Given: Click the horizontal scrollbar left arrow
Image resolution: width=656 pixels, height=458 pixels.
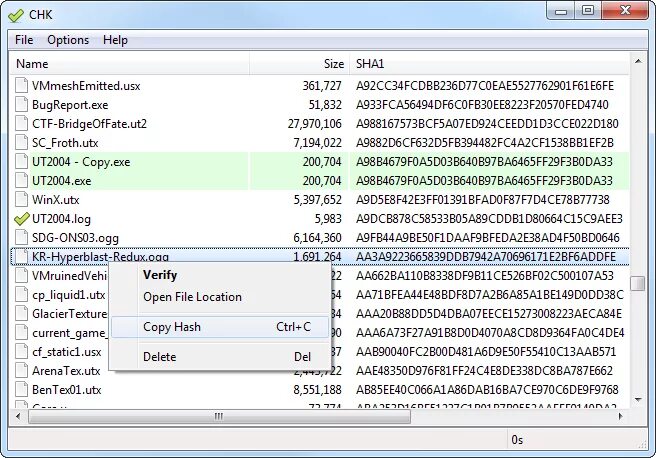Looking at the screenshot, I should 18,416.
